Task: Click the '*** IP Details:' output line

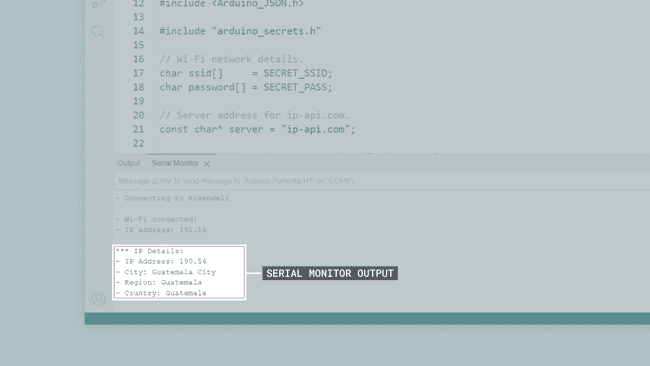Action: [x=149, y=251]
